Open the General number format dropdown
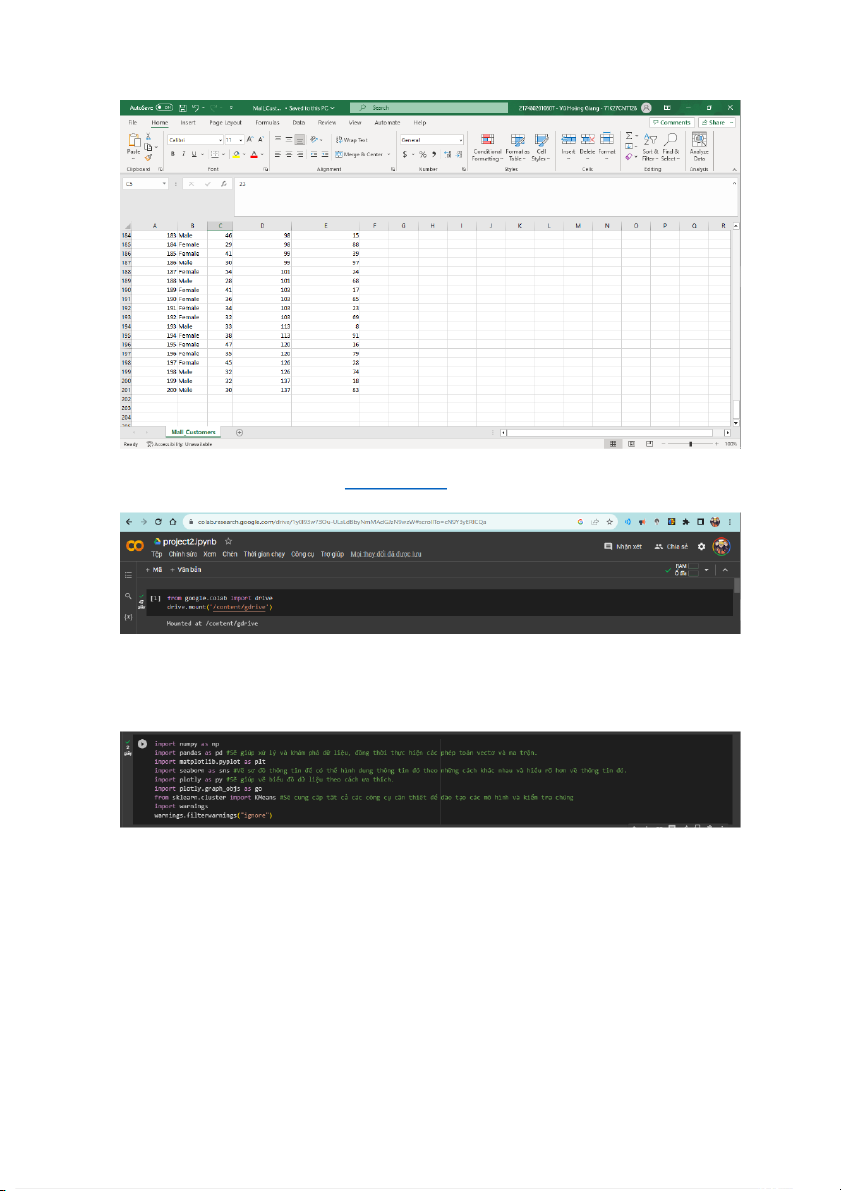The width and height of the screenshot is (841, 1191). click(460, 141)
